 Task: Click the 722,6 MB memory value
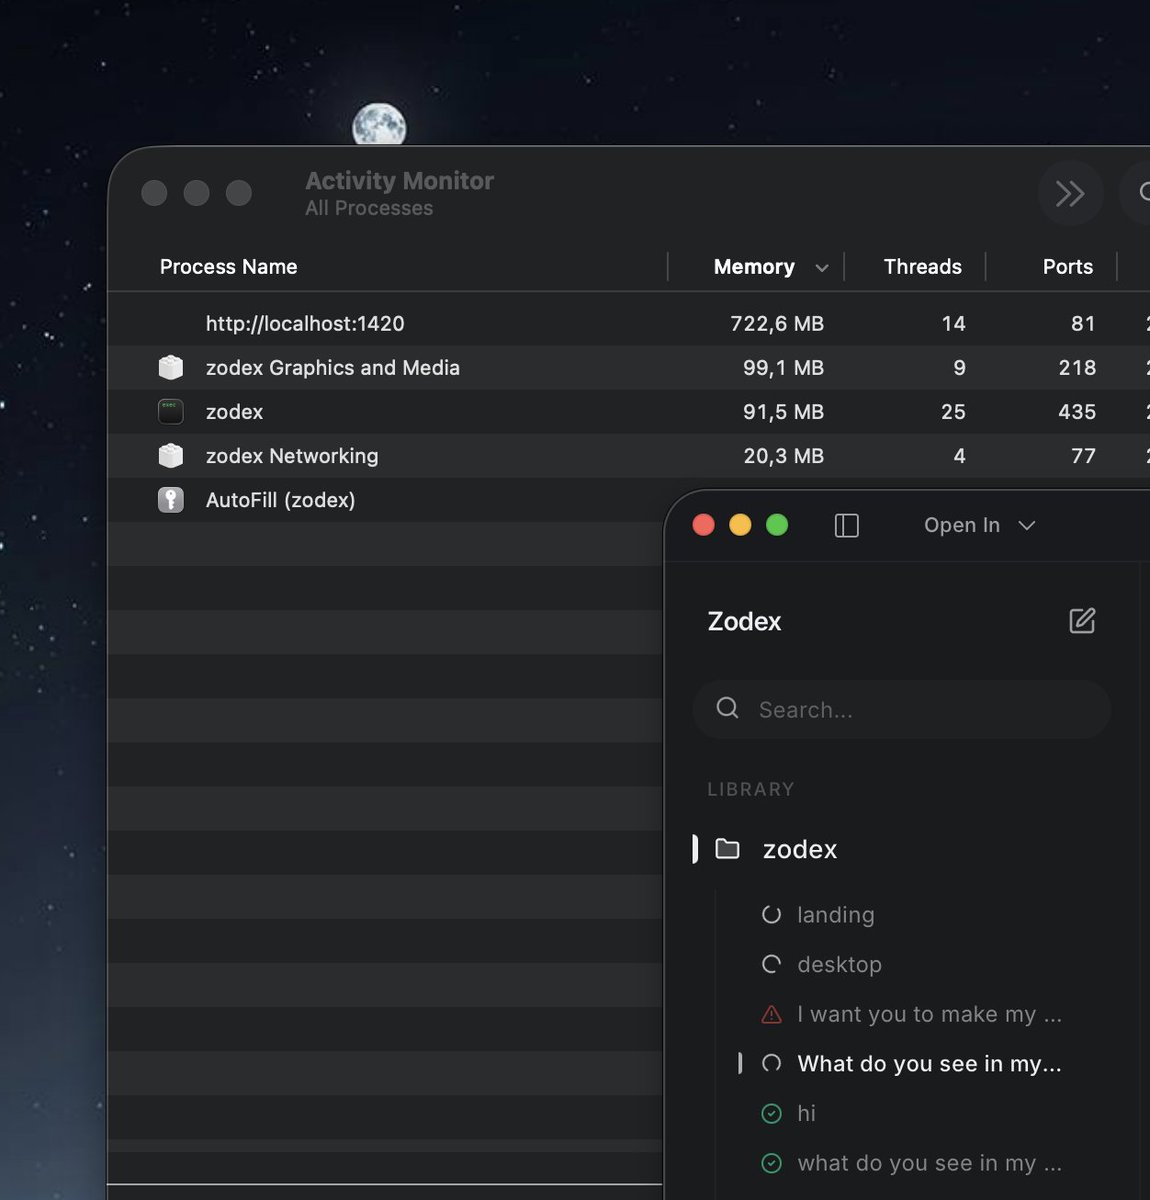click(x=777, y=324)
